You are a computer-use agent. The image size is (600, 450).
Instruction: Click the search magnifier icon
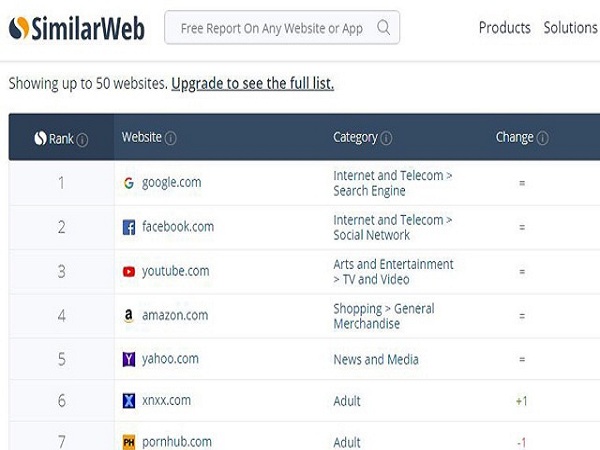click(x=384, y=28)
